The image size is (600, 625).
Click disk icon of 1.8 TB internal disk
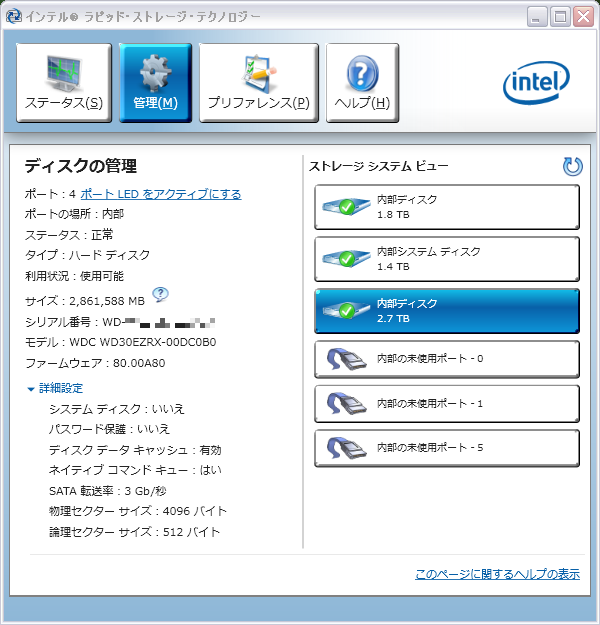346,206
